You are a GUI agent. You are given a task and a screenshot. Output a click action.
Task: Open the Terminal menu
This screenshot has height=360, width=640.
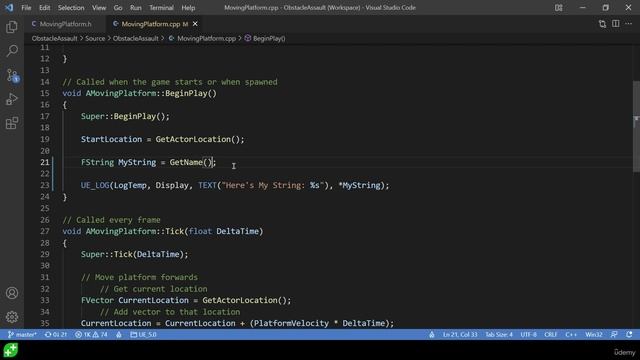161,8
